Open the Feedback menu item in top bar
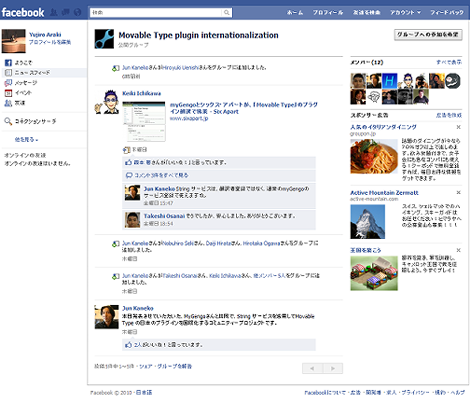Image resolution: width=470 pixels, height=402 pixels. pos(447,13)
